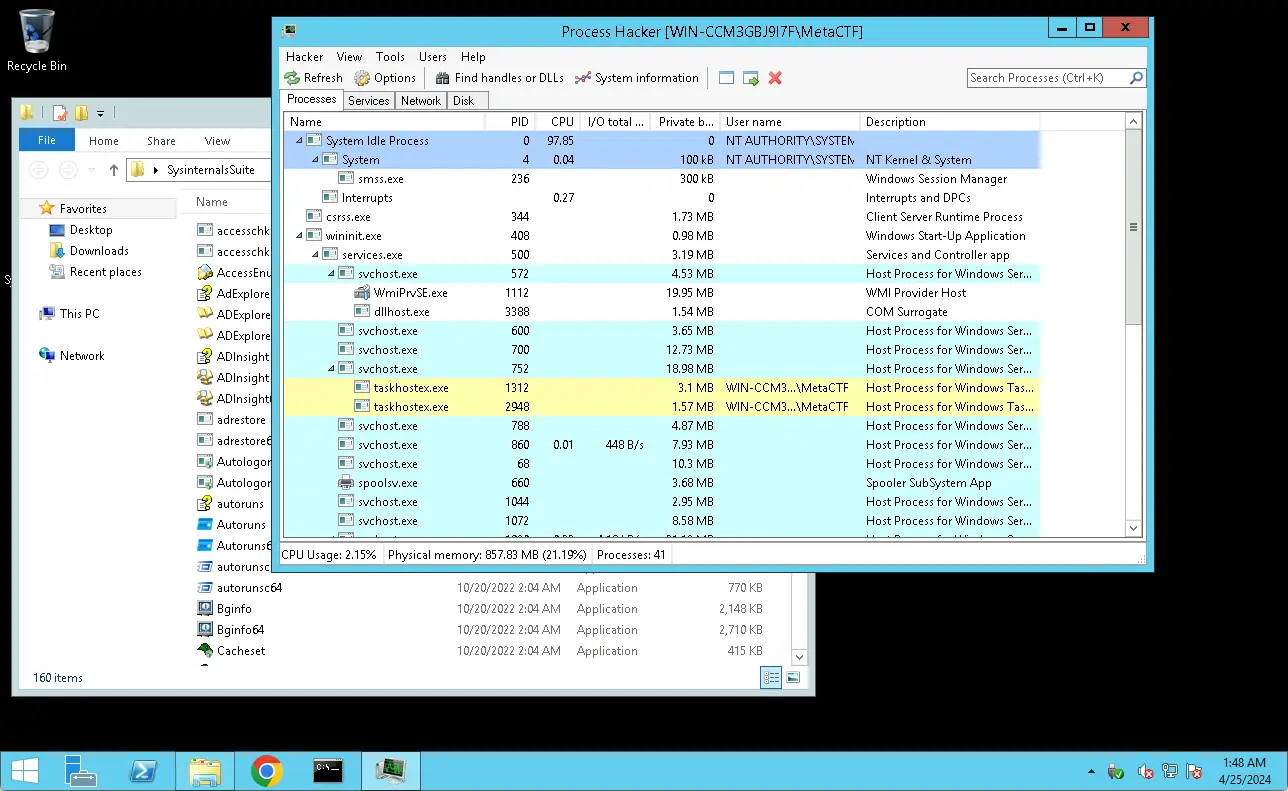Collapse svchost.exe PID 752 tree node
Image resolution: width=1288 pixels, height=791 pixels.
coord(330,369)
